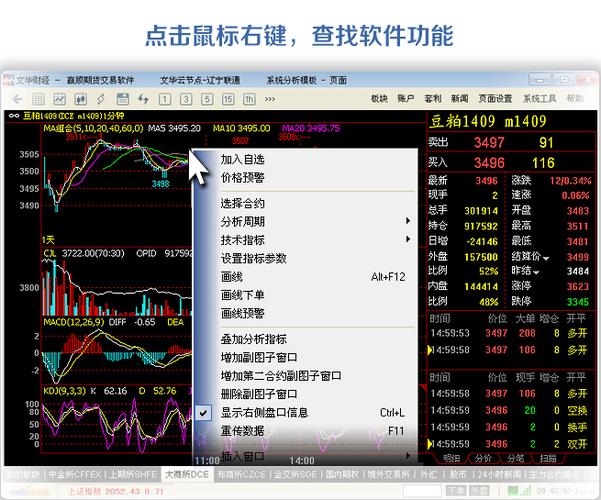The width and height of the screenshot is (601, 500).
Task: Open the 结算价 dropdown arrow
Action: click(x=545, y=258)
